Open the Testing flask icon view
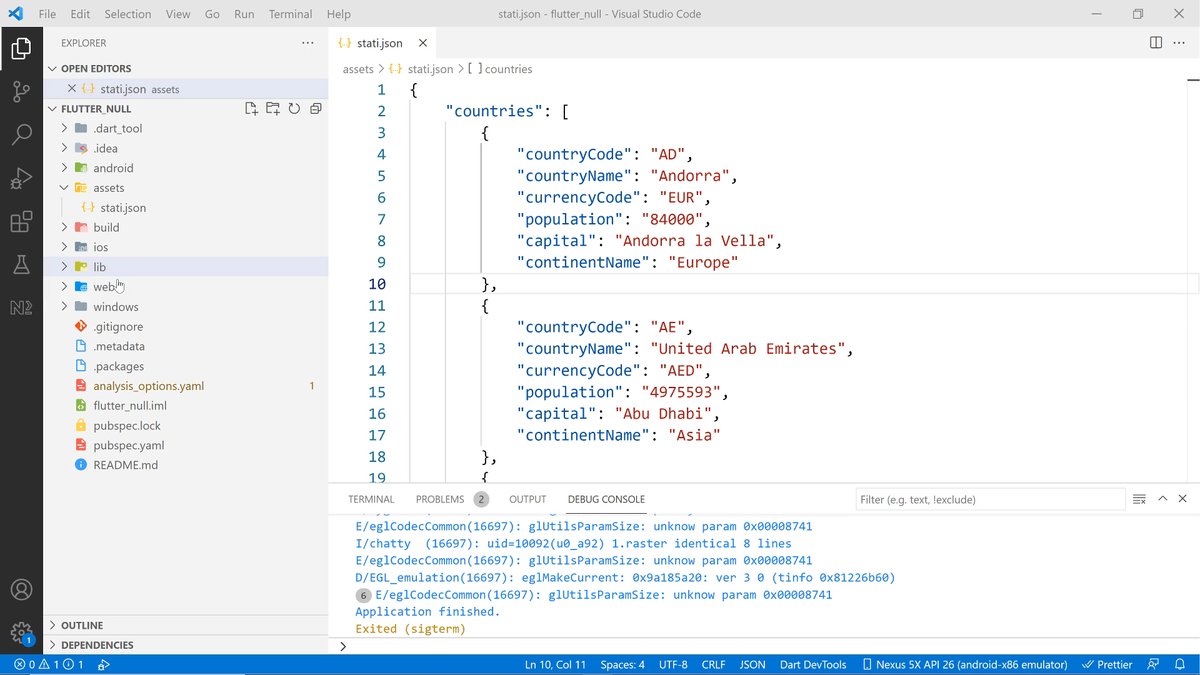Image resolution: width=1200 pixels, height=675 pixels. [x=21, y=265]
